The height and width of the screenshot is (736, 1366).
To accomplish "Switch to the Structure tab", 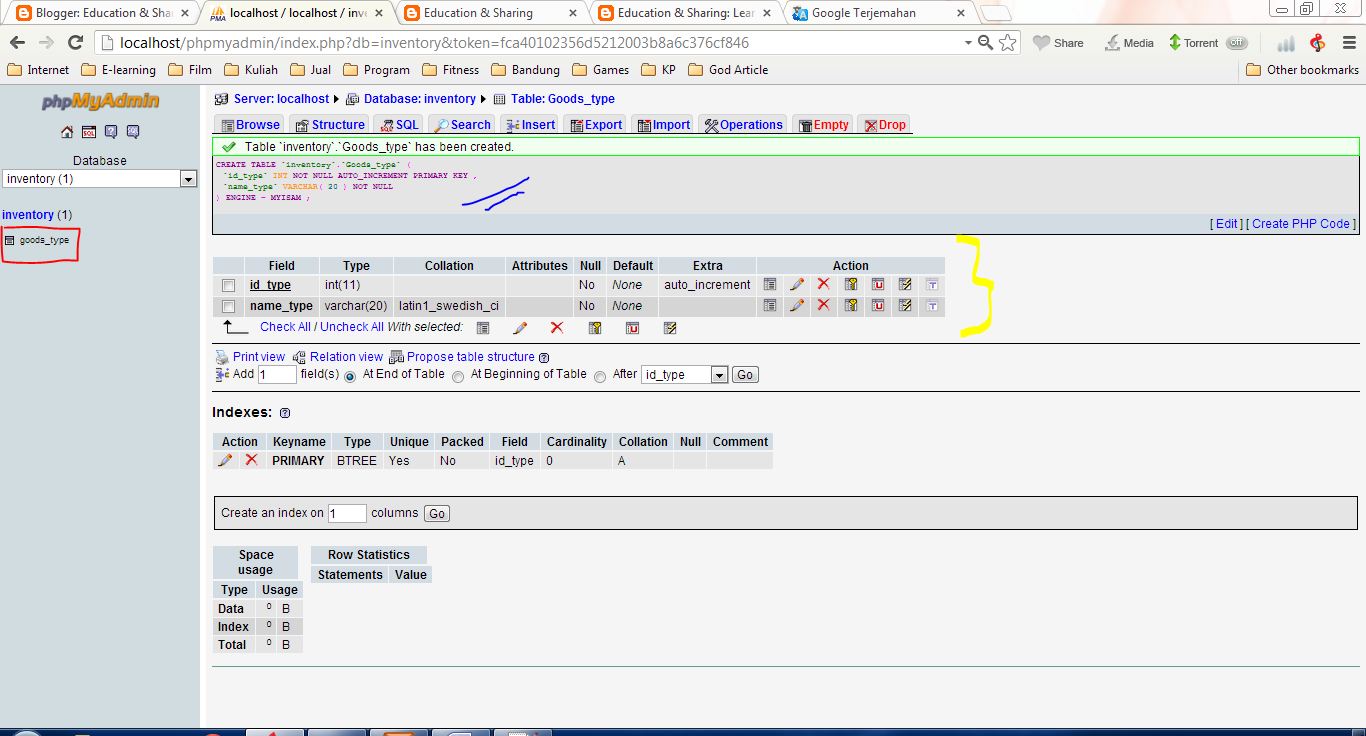I will [330, 124].
